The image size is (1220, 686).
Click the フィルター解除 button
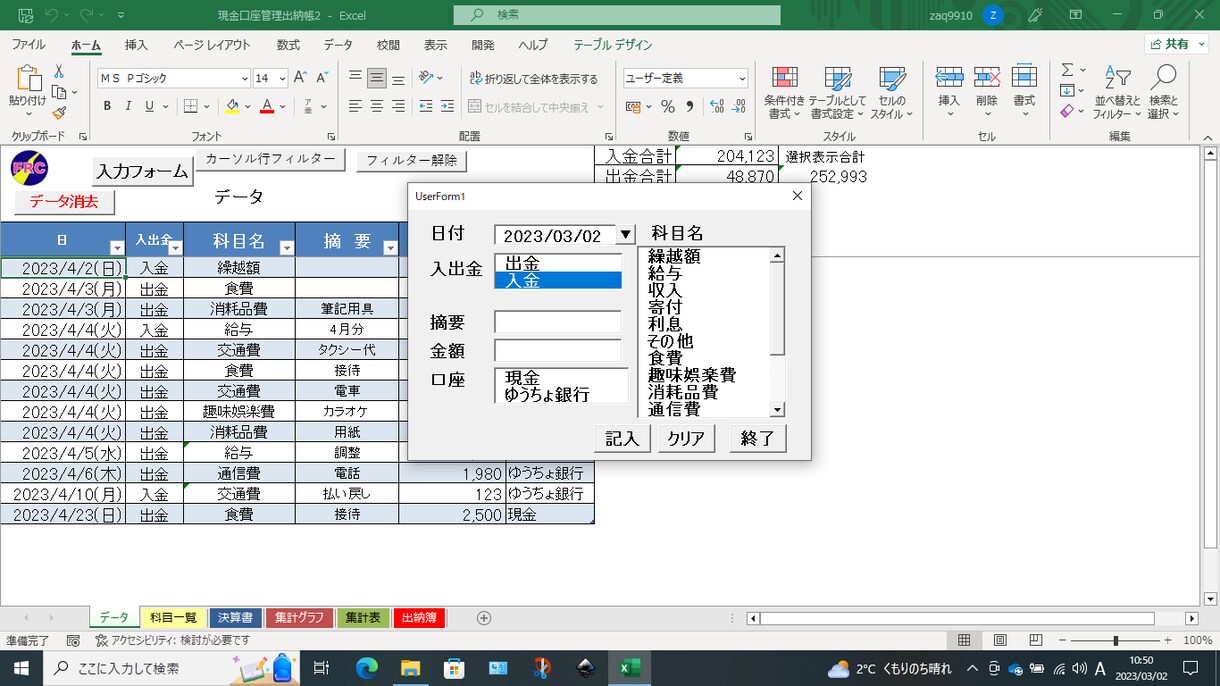coord(411,160)
